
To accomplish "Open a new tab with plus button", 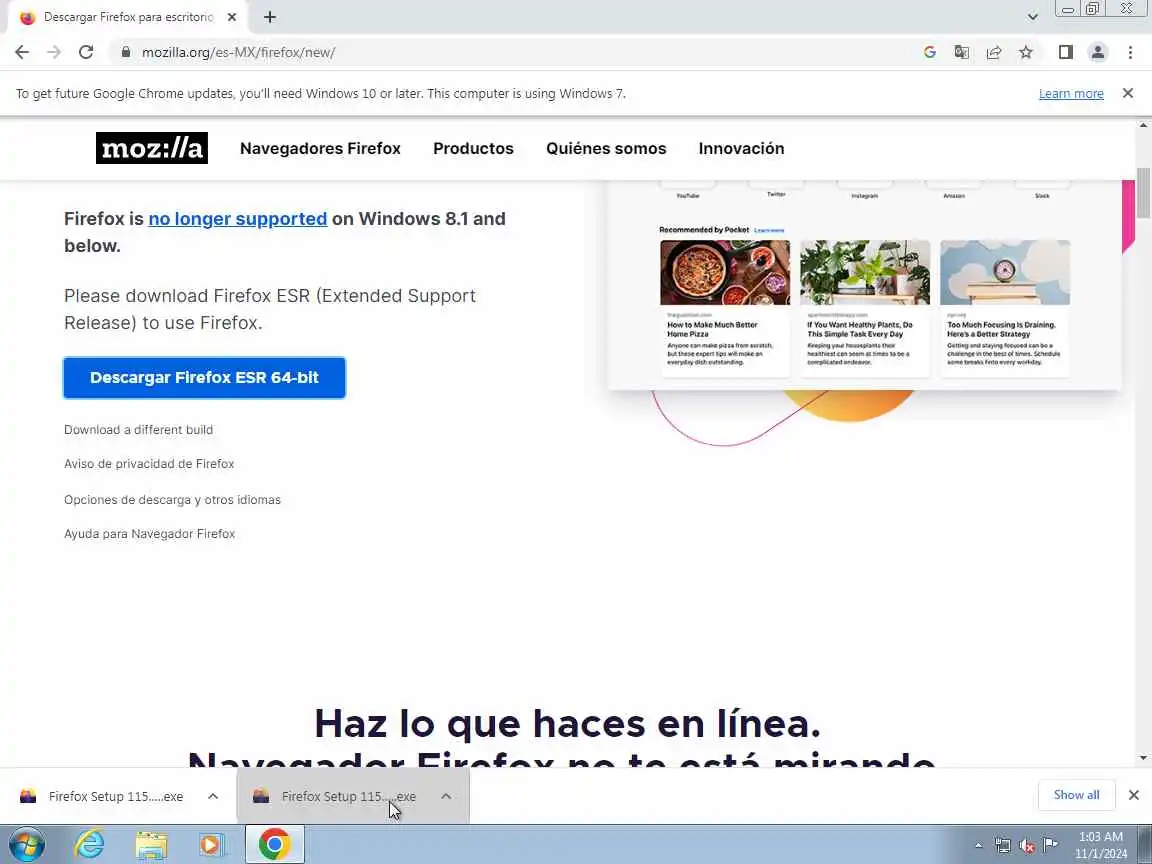I will pos(270,17).
